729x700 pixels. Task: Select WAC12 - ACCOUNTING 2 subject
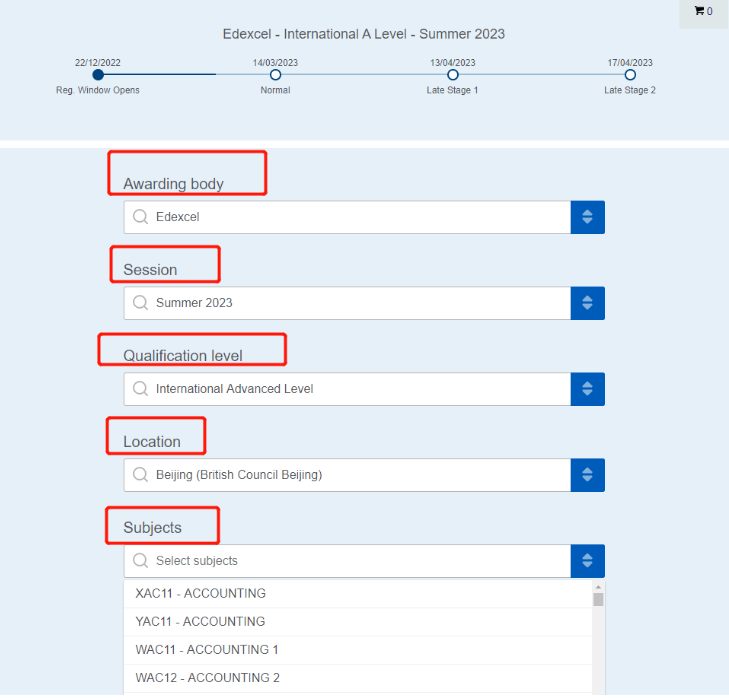(358, 678)
